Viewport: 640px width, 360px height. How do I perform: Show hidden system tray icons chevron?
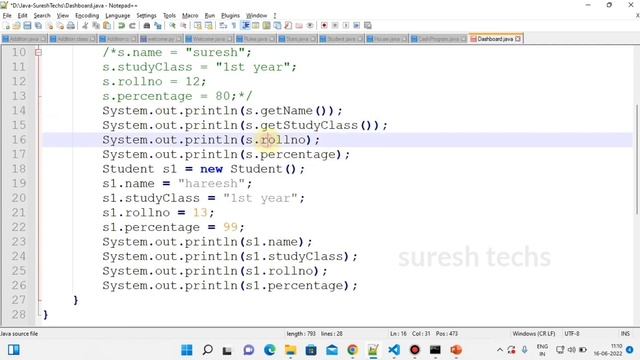pos(500,350)
